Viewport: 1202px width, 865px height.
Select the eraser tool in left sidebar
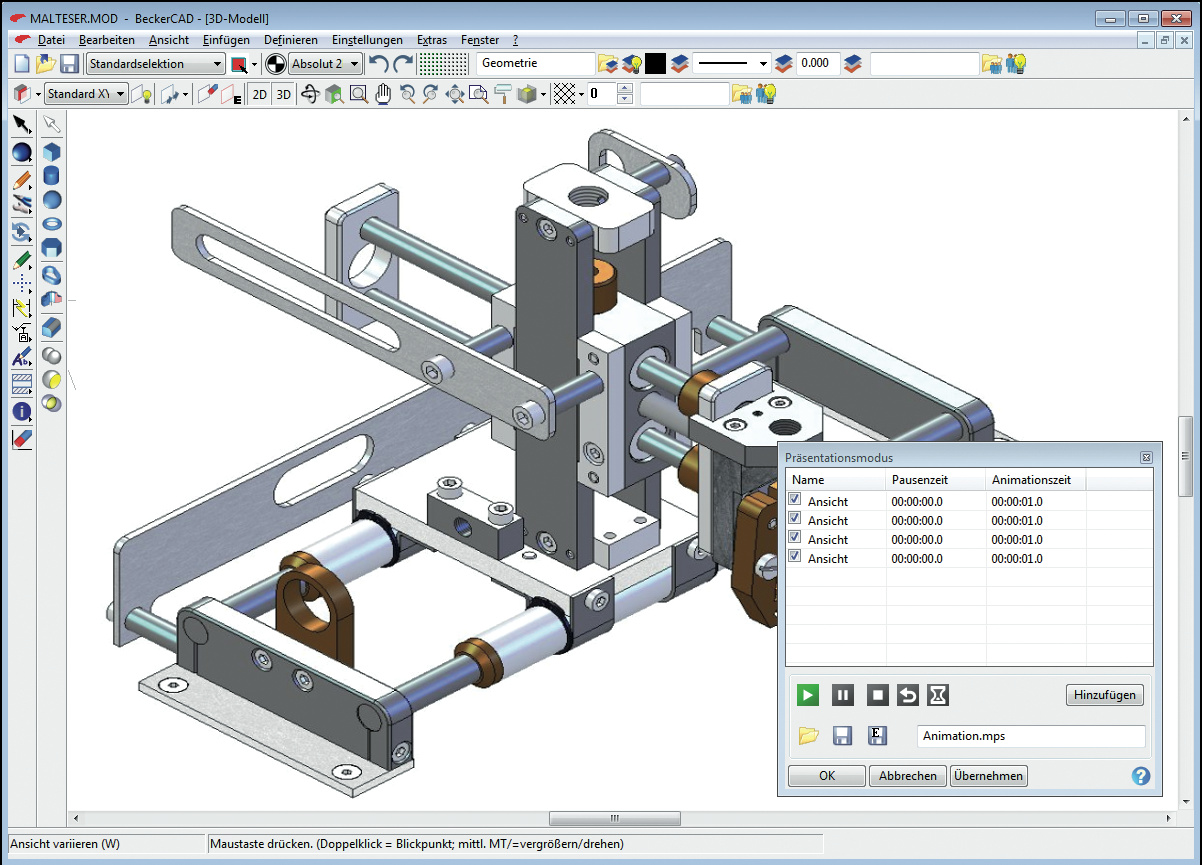tap(22, 438)
